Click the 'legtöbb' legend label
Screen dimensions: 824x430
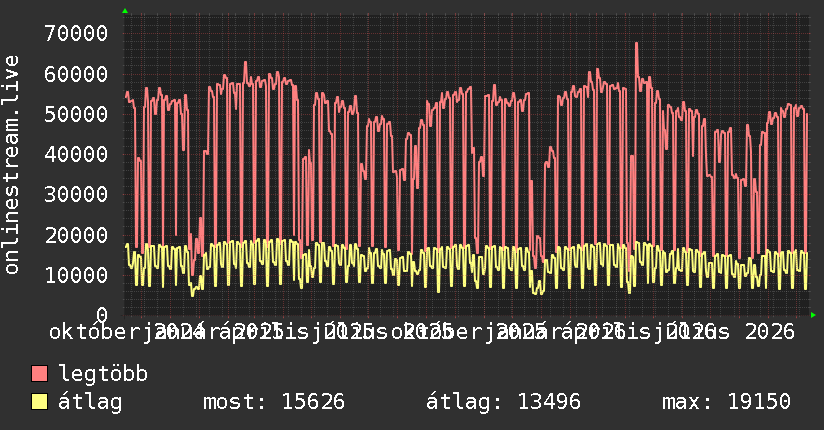103,374
